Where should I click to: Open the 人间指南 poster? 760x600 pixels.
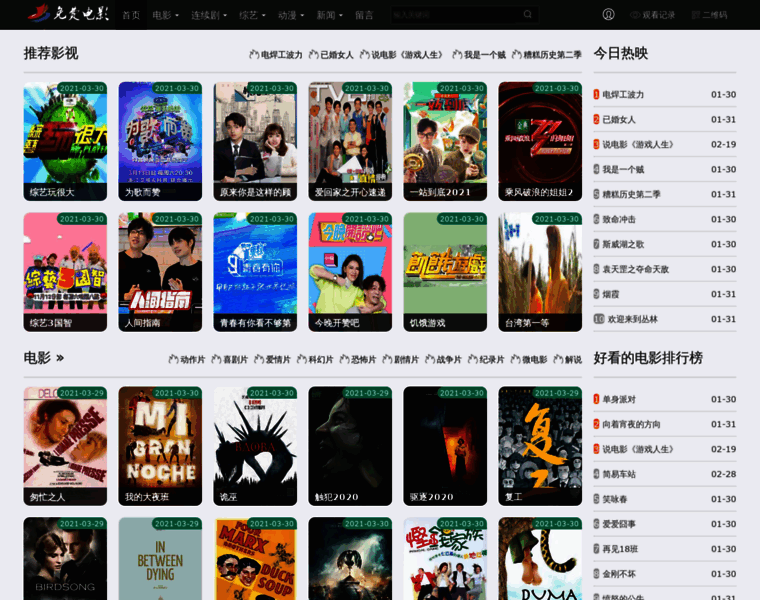160,272
